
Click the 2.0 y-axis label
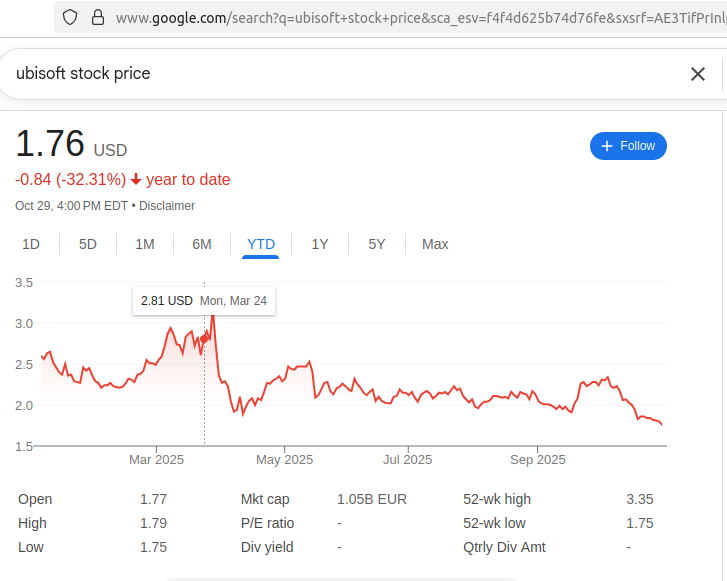click(x=24, y=406)
